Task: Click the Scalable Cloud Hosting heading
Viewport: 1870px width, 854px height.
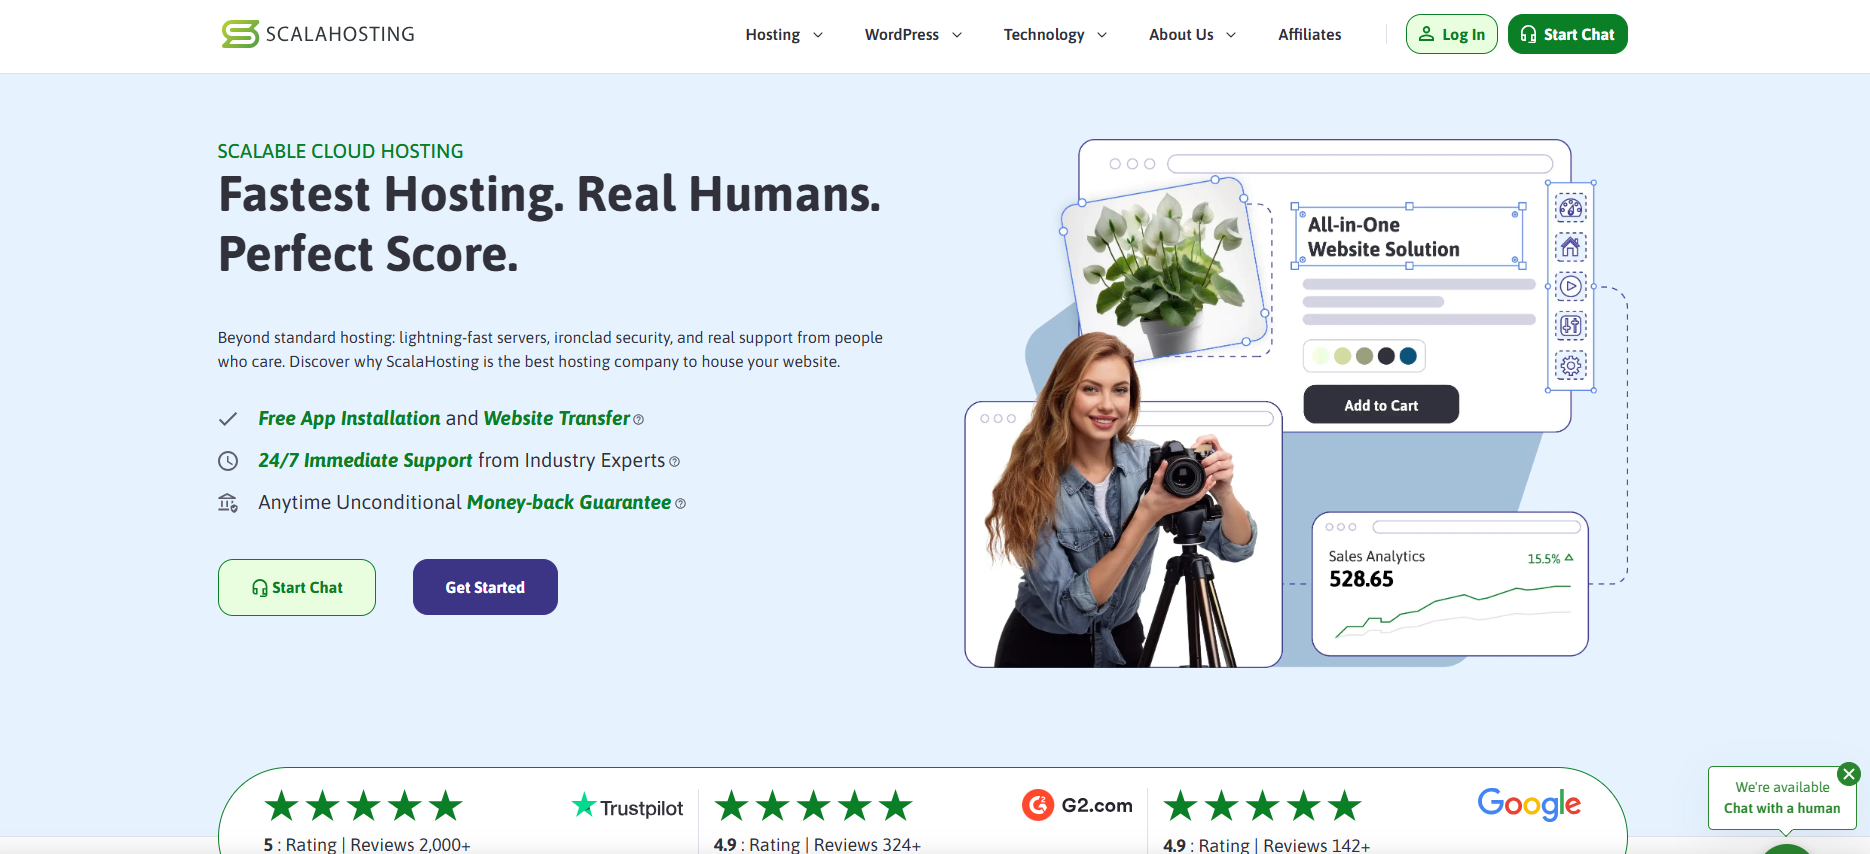Action: click(341, 151)
